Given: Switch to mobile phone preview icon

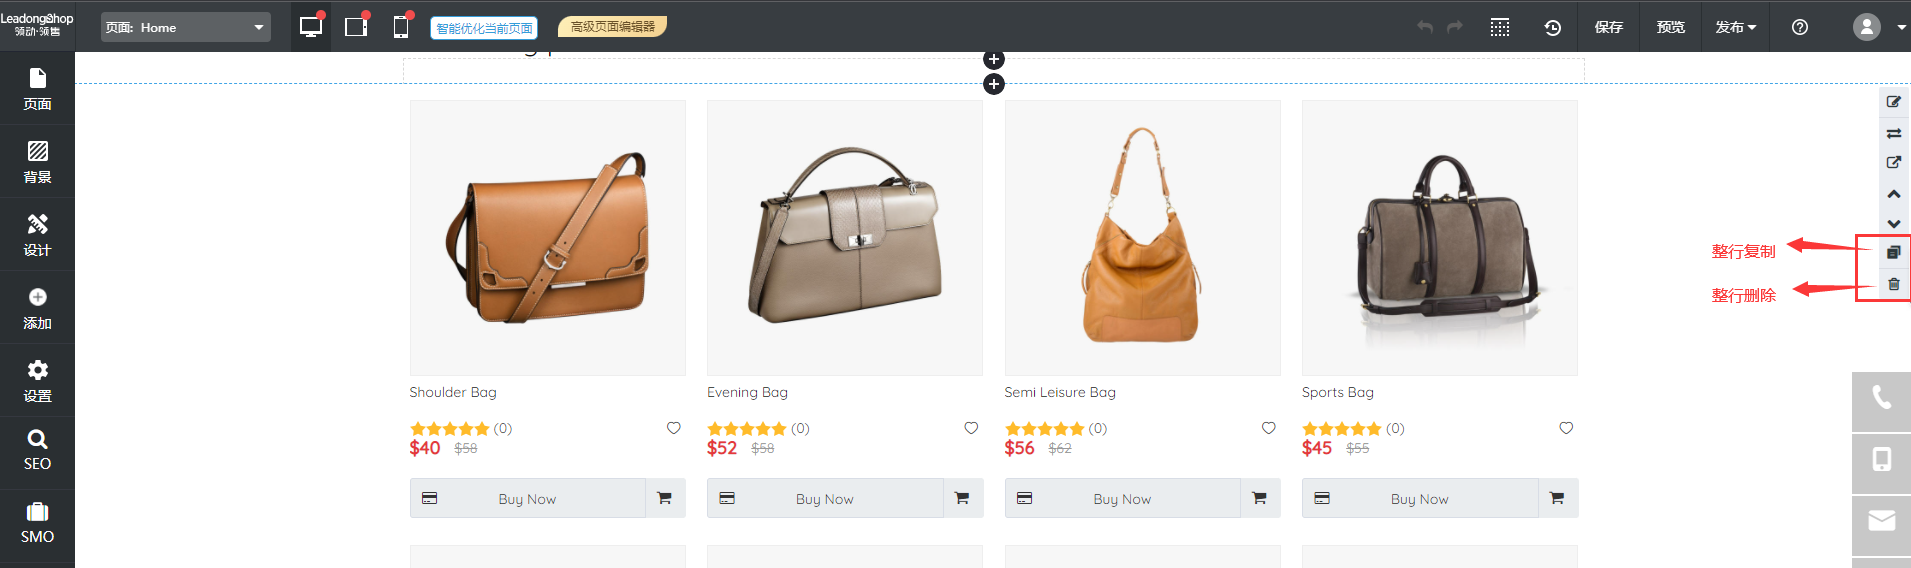Looking at the screenshot, I should click(401, 27).
